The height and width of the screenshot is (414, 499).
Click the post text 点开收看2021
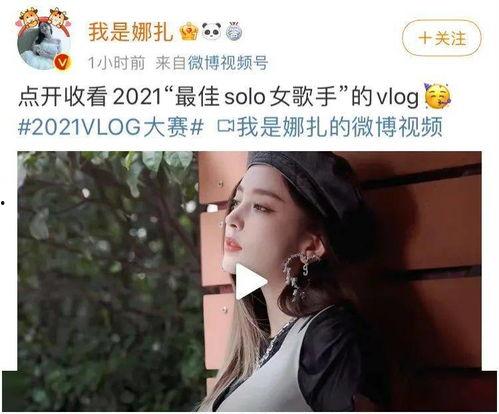point(90,97)
